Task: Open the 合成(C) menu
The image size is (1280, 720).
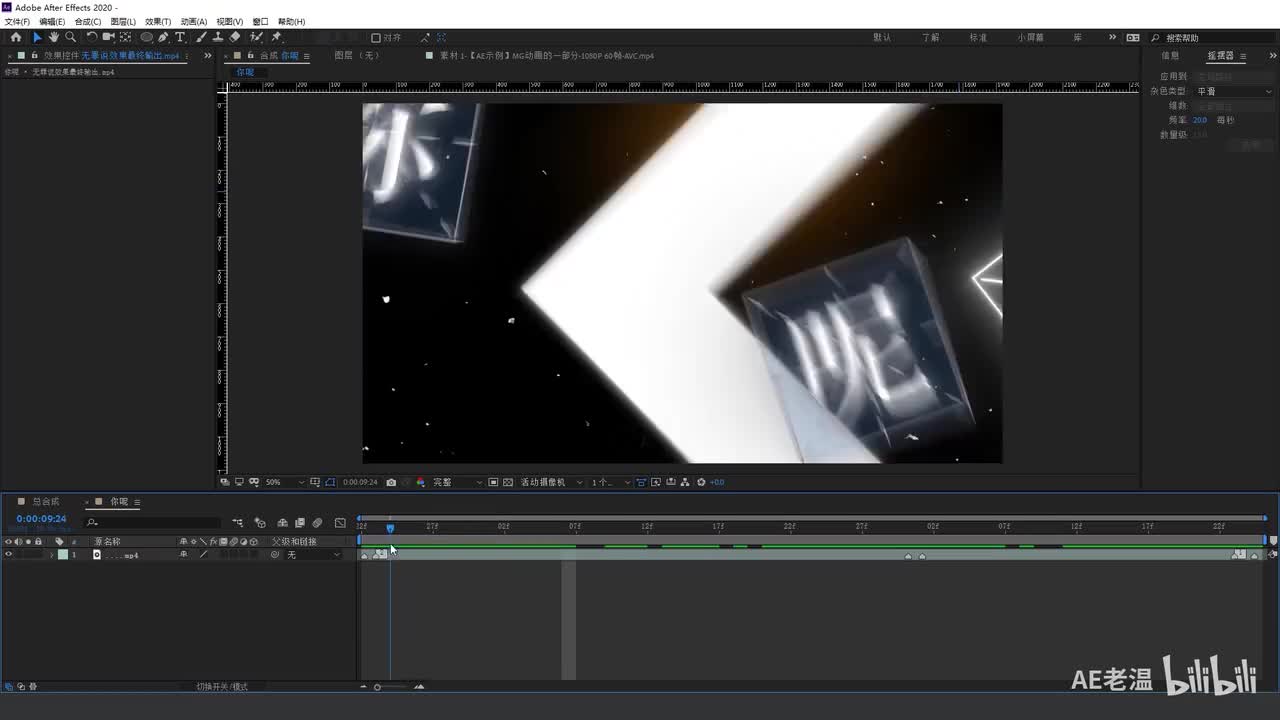Action: click(88, 21)
